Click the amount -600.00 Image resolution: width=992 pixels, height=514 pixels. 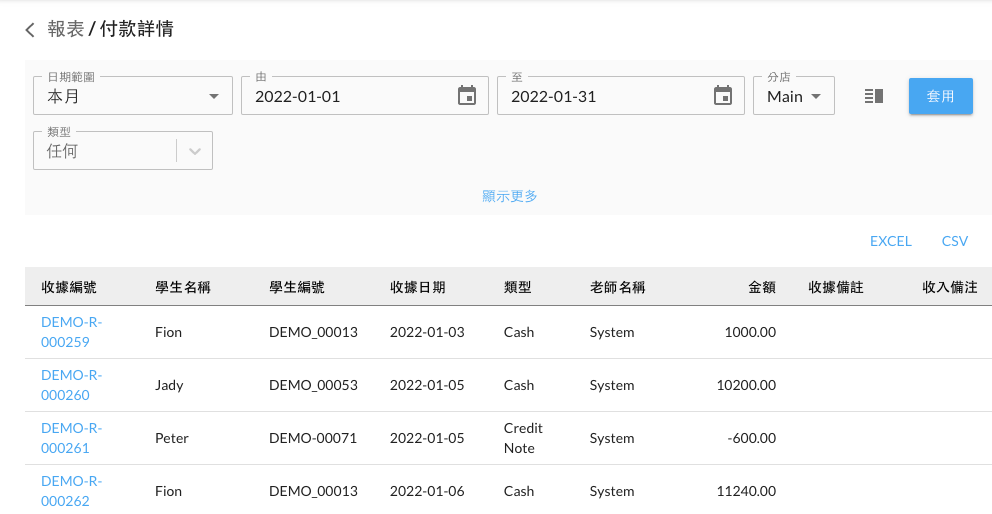(752, 438)
